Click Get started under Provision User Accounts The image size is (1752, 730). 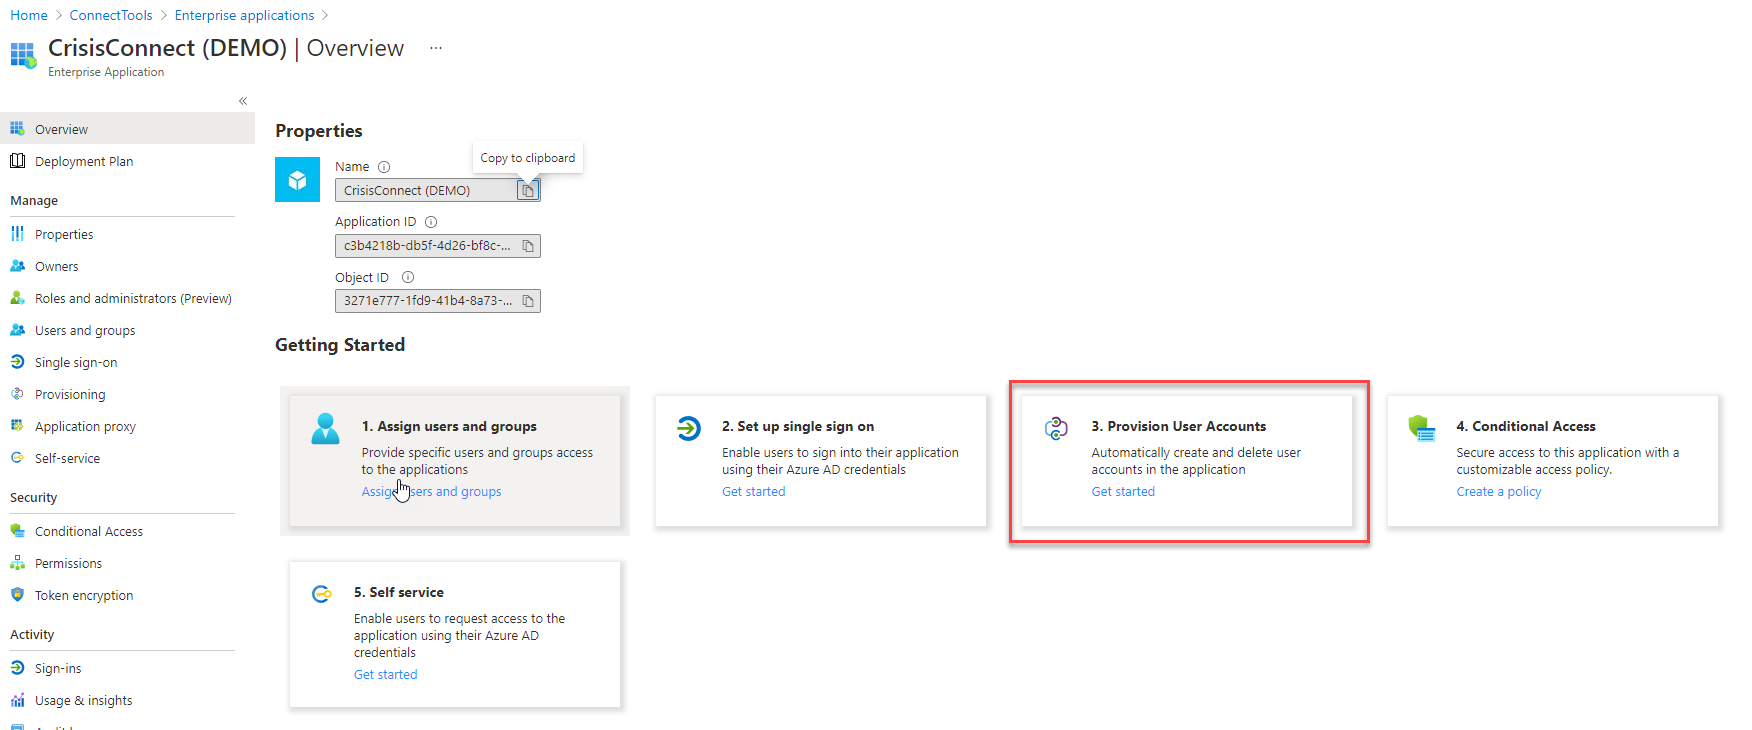1123,491
